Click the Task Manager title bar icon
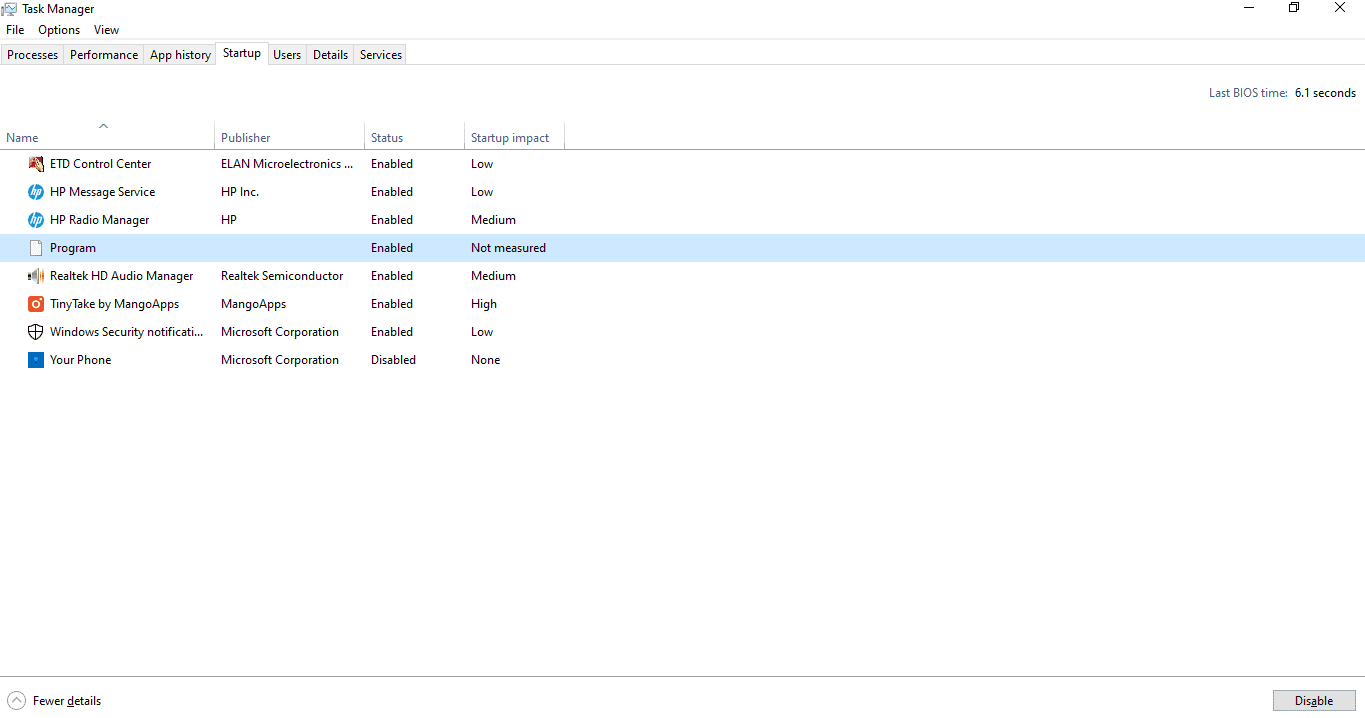Screen dimensions: 1365x718 (x=10, y=8)
